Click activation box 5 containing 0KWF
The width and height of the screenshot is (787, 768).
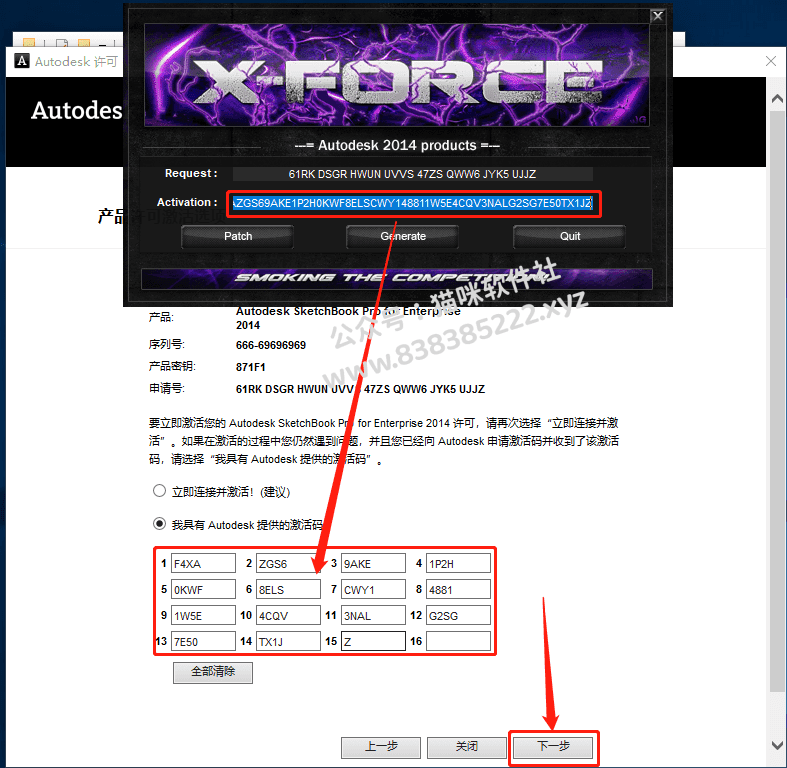point(203,589)
